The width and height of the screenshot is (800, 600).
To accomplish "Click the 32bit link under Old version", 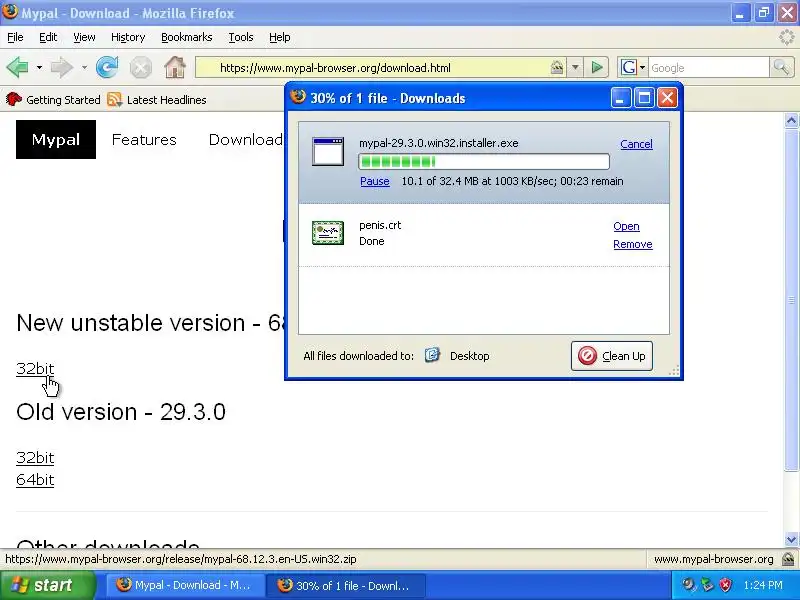I will pos(35,458).
